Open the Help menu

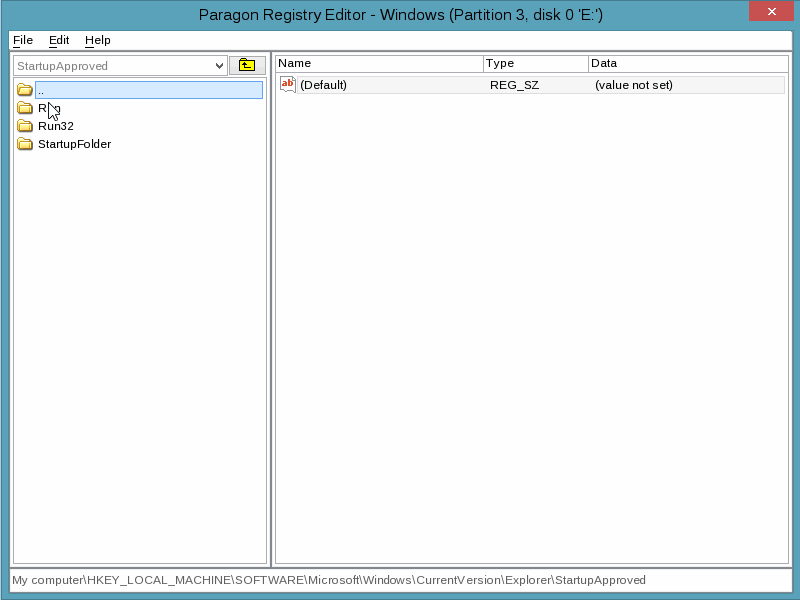click(97, 40)
